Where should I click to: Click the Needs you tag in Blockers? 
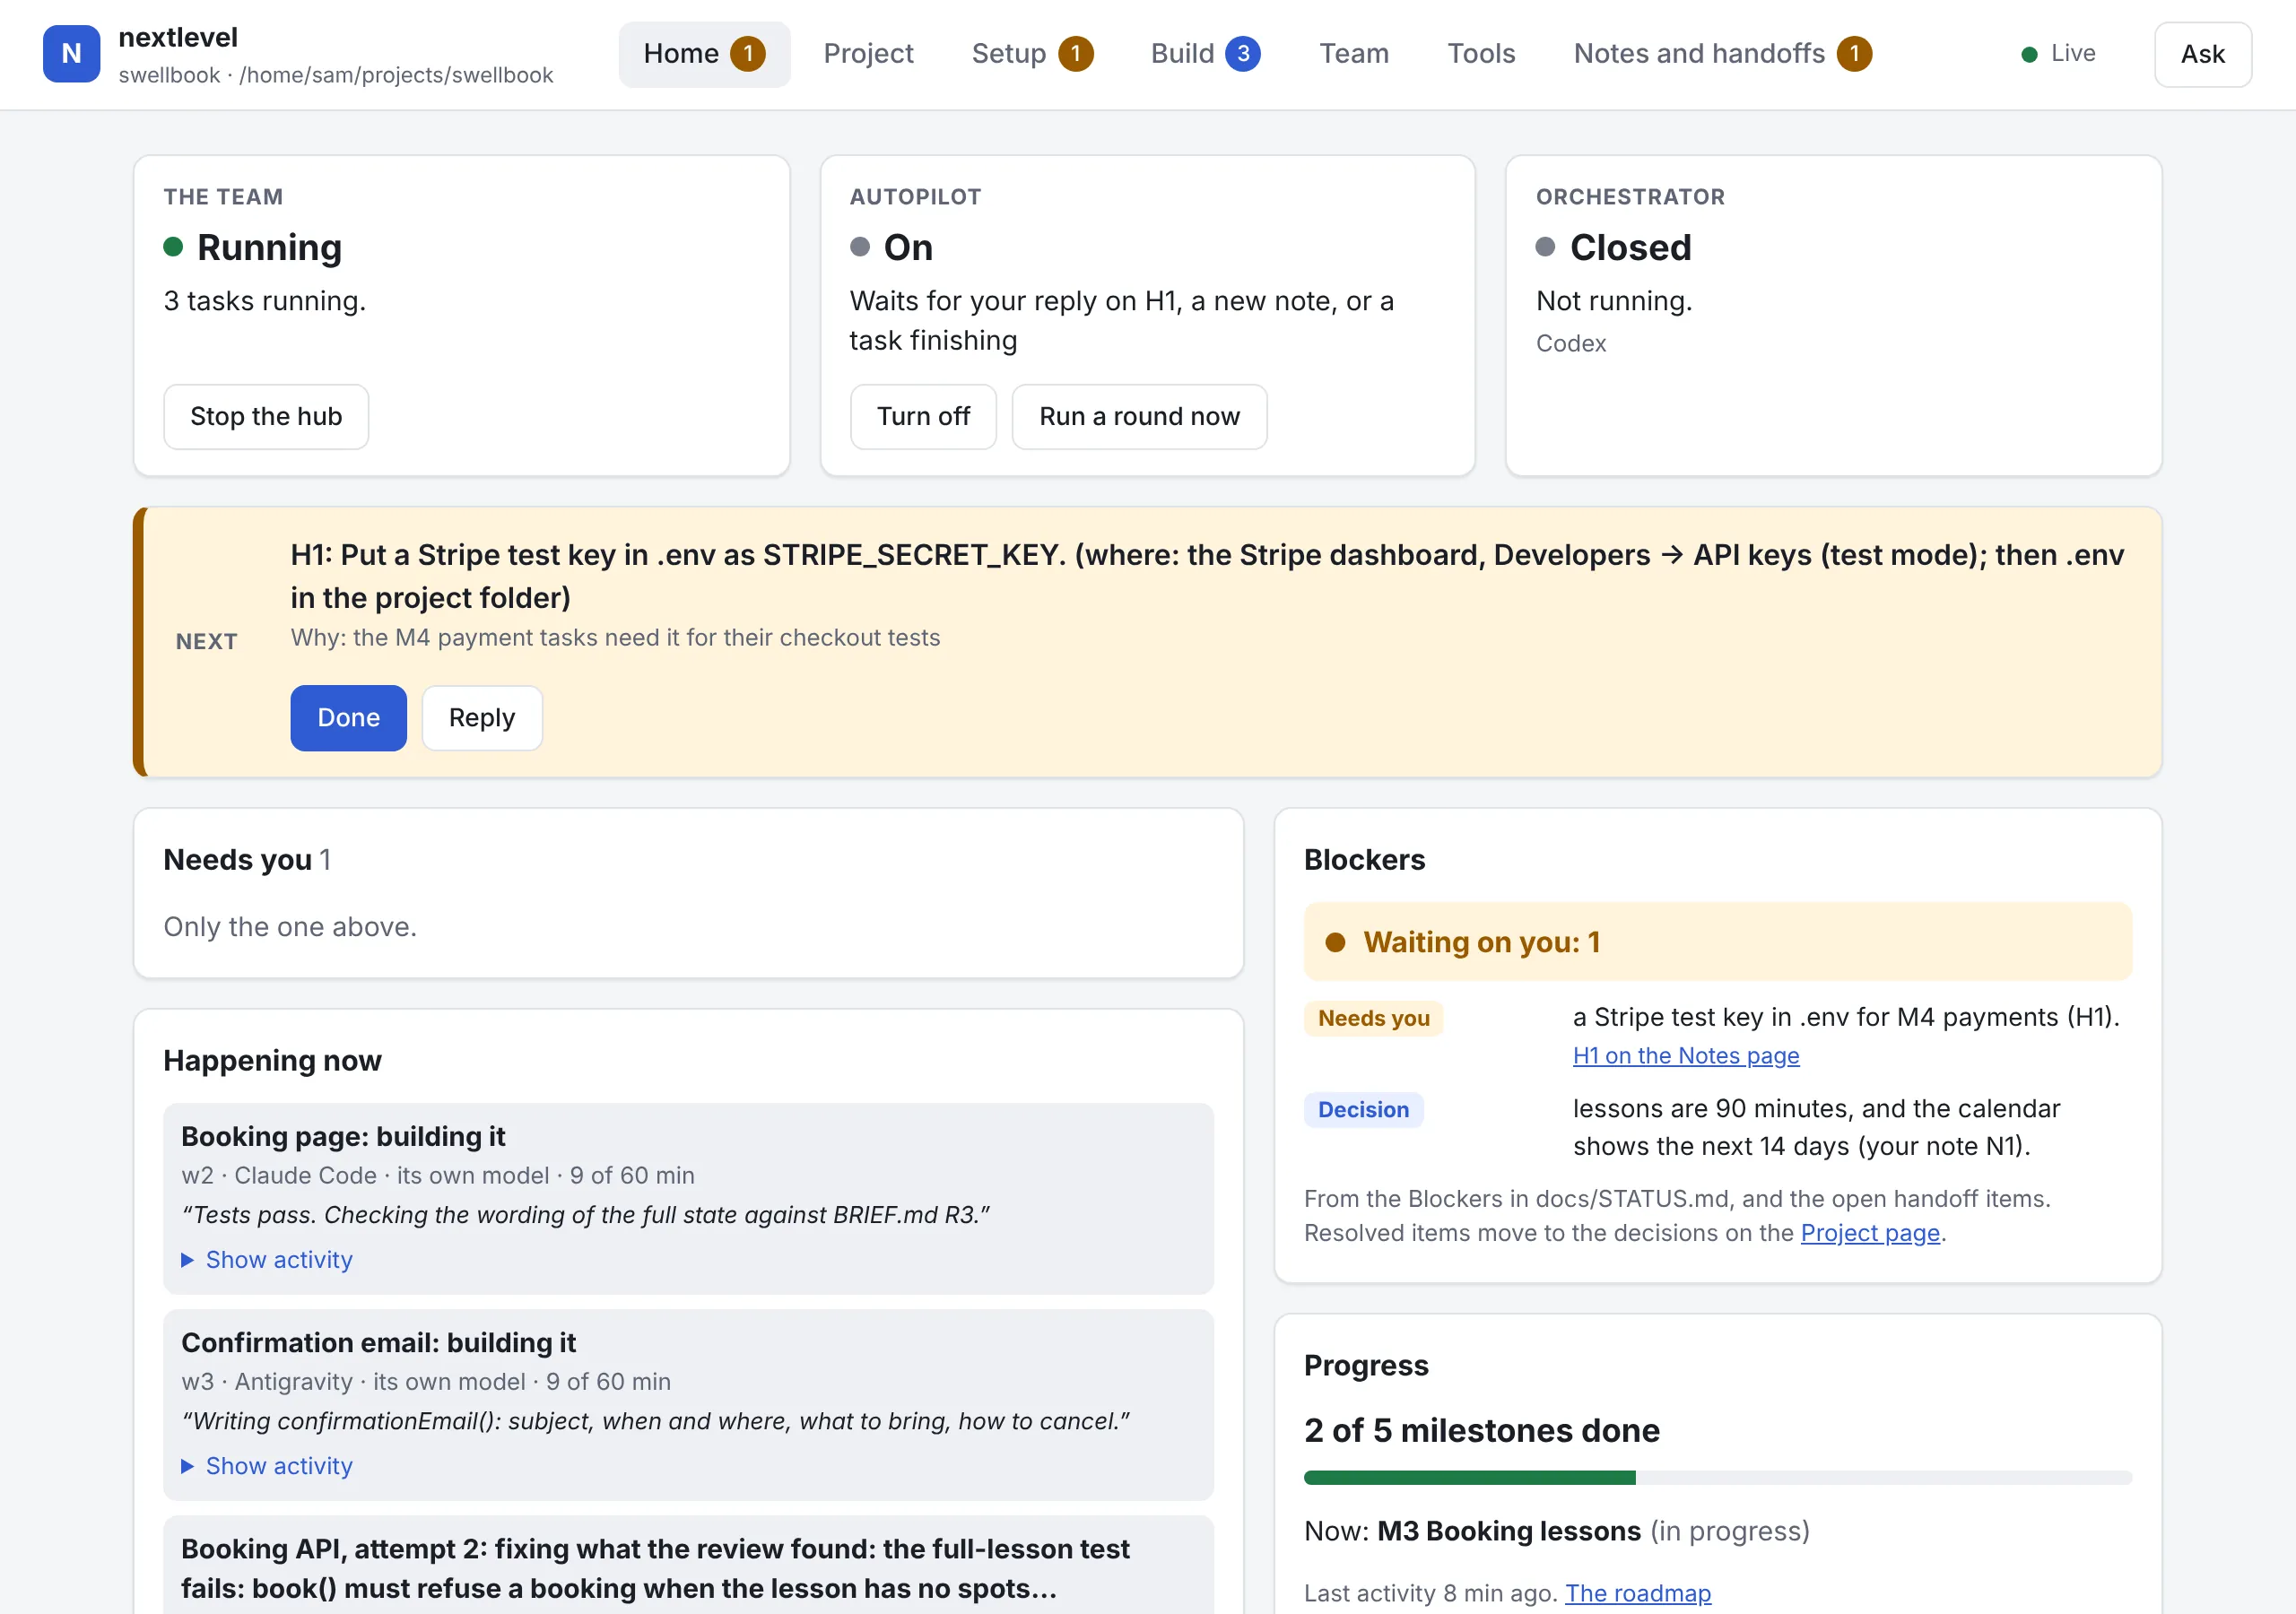point(1373,1018)
